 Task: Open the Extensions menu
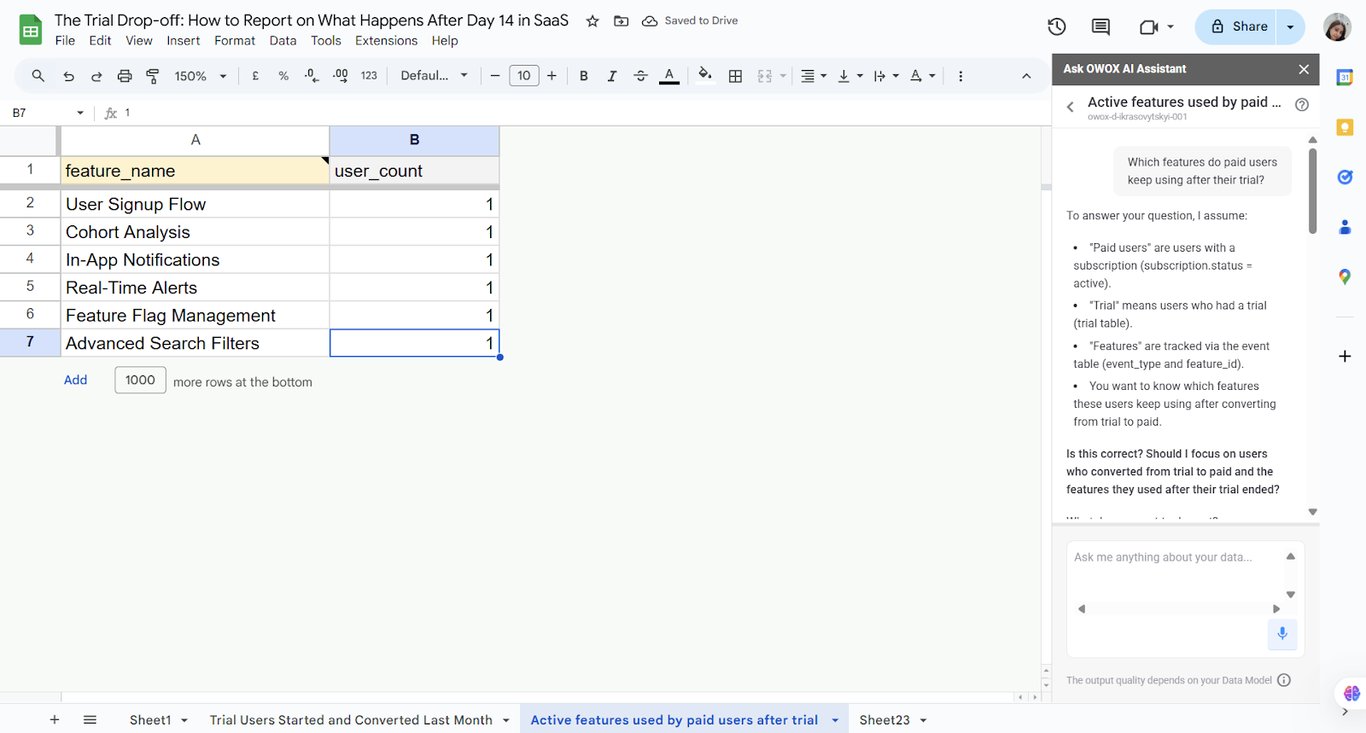click(386, 41)
